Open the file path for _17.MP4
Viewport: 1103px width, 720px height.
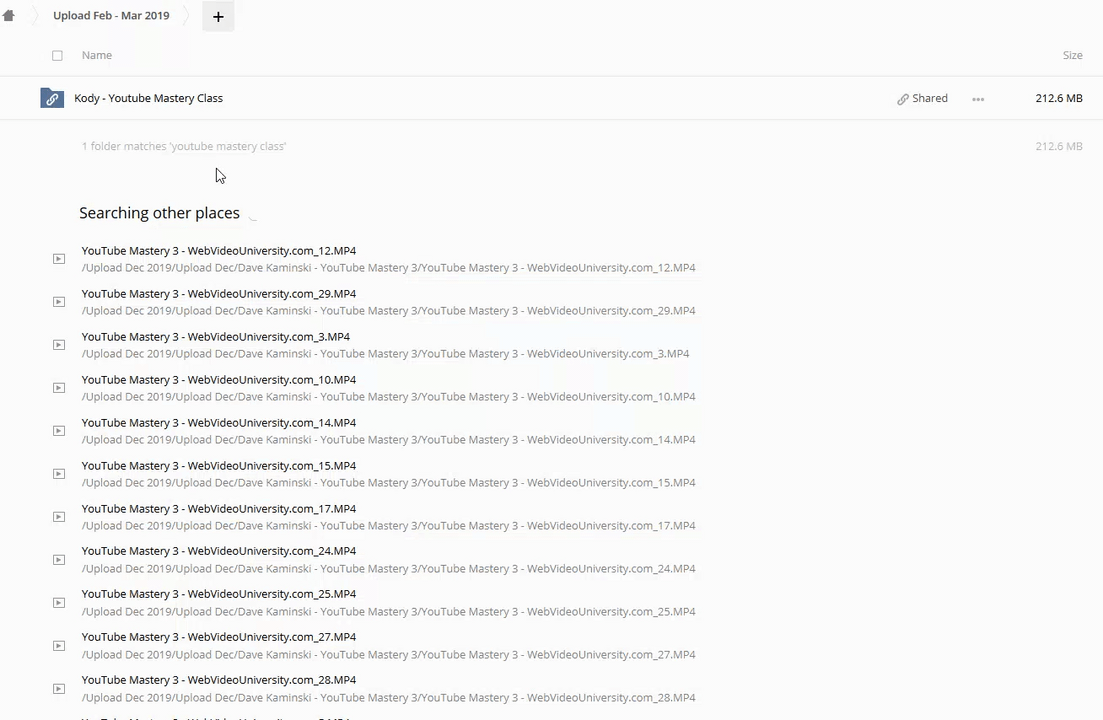pos(388,526)
